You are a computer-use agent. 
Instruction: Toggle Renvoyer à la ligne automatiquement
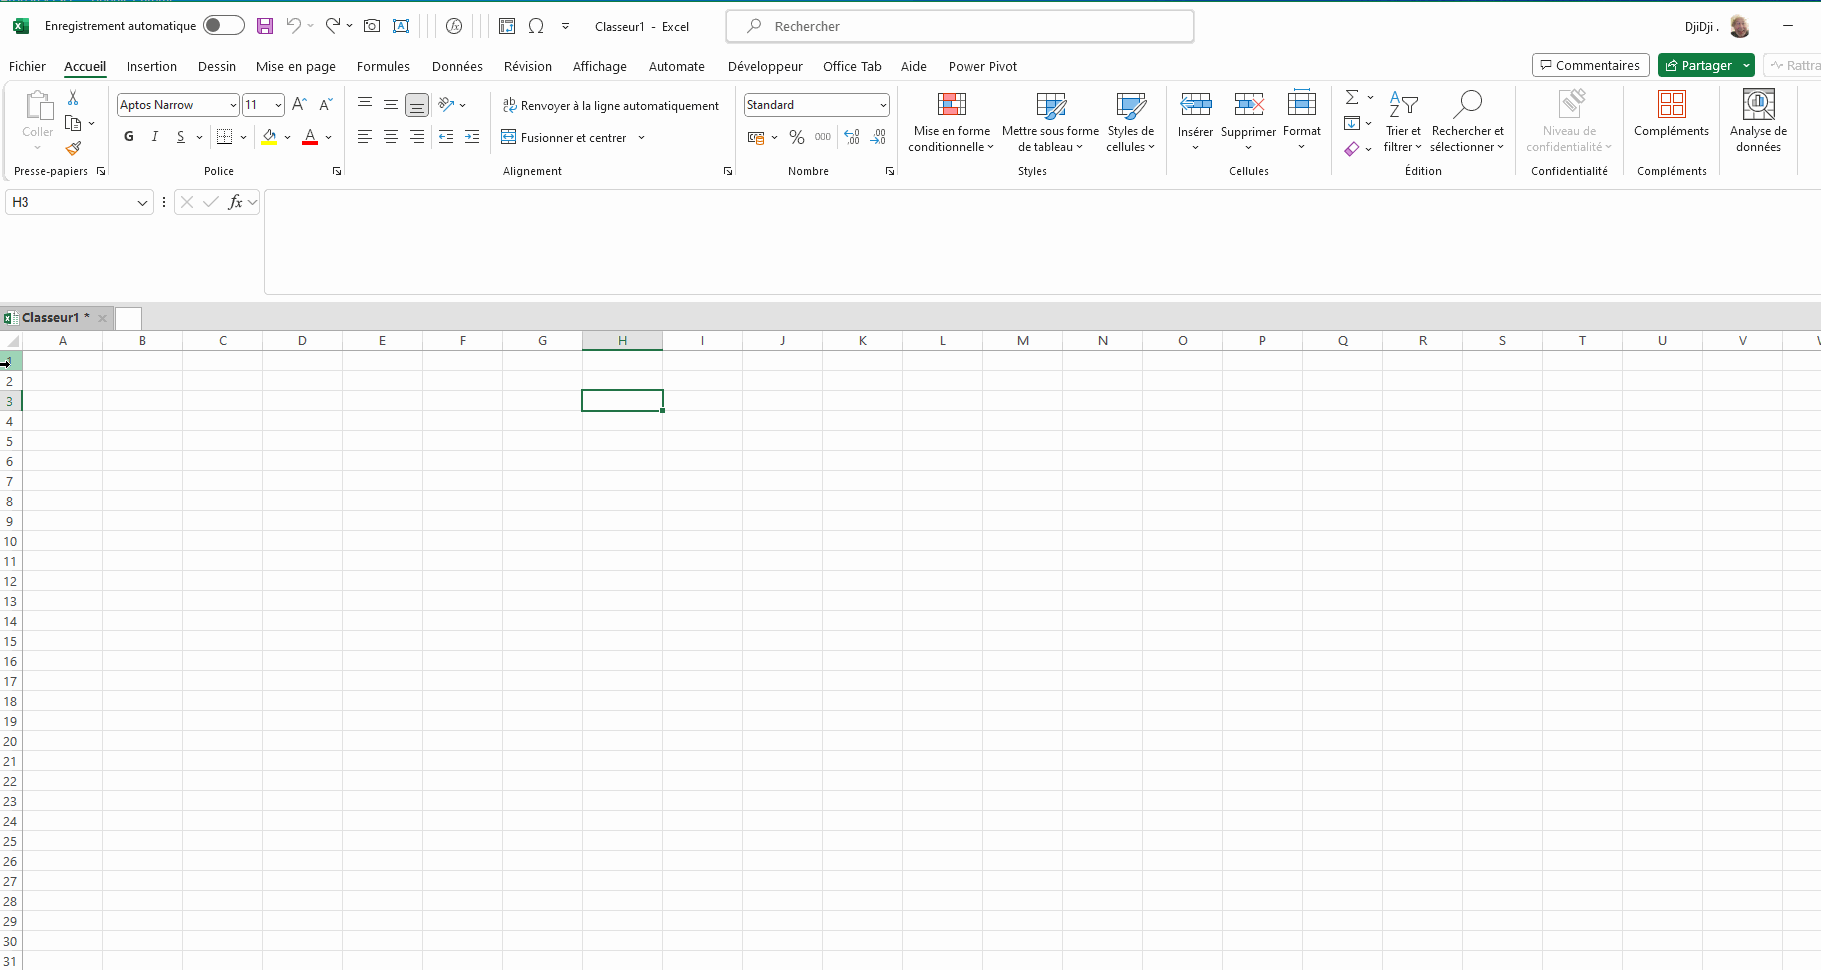[x=610, y=105]
